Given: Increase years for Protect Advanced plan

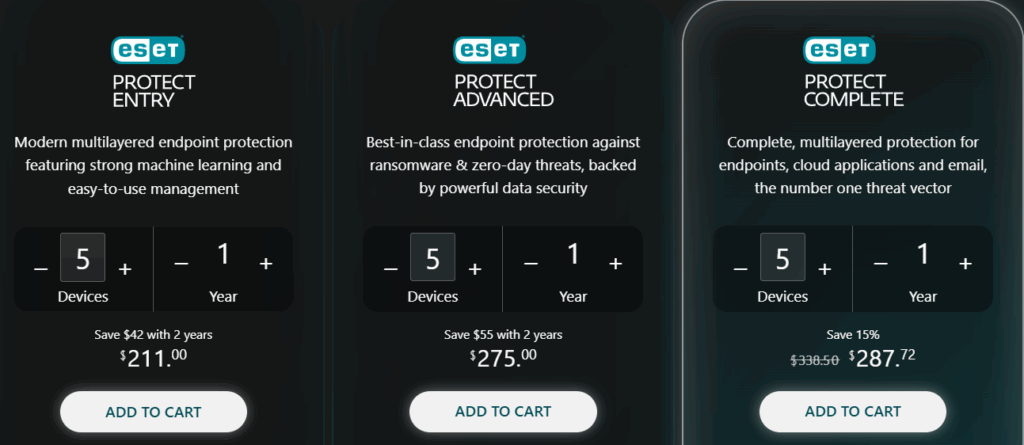Looking at the screenshot, I should coord(616,264).
